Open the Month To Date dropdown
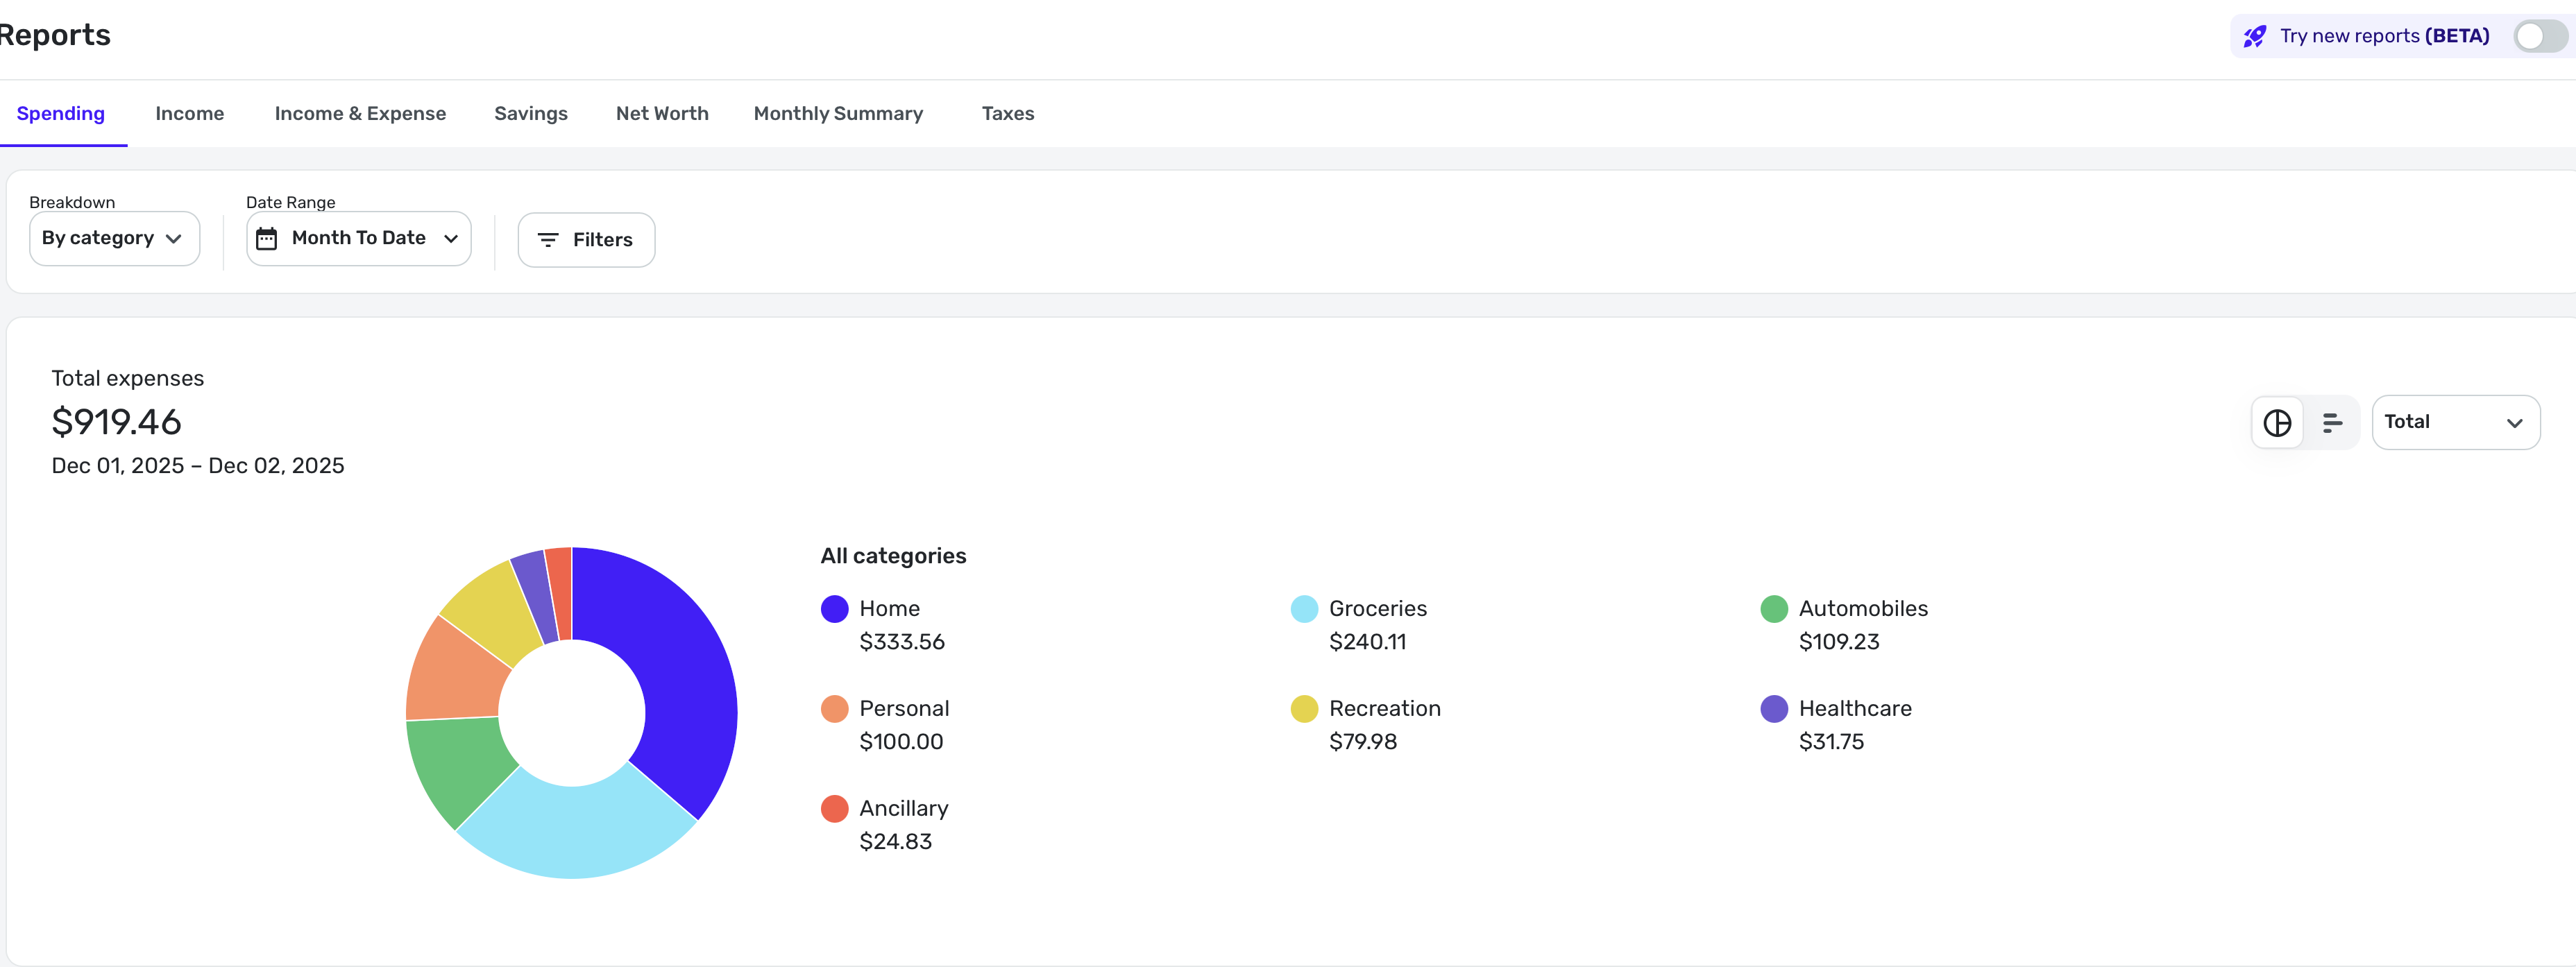The image size is (2576, 967). click(358, 239)
